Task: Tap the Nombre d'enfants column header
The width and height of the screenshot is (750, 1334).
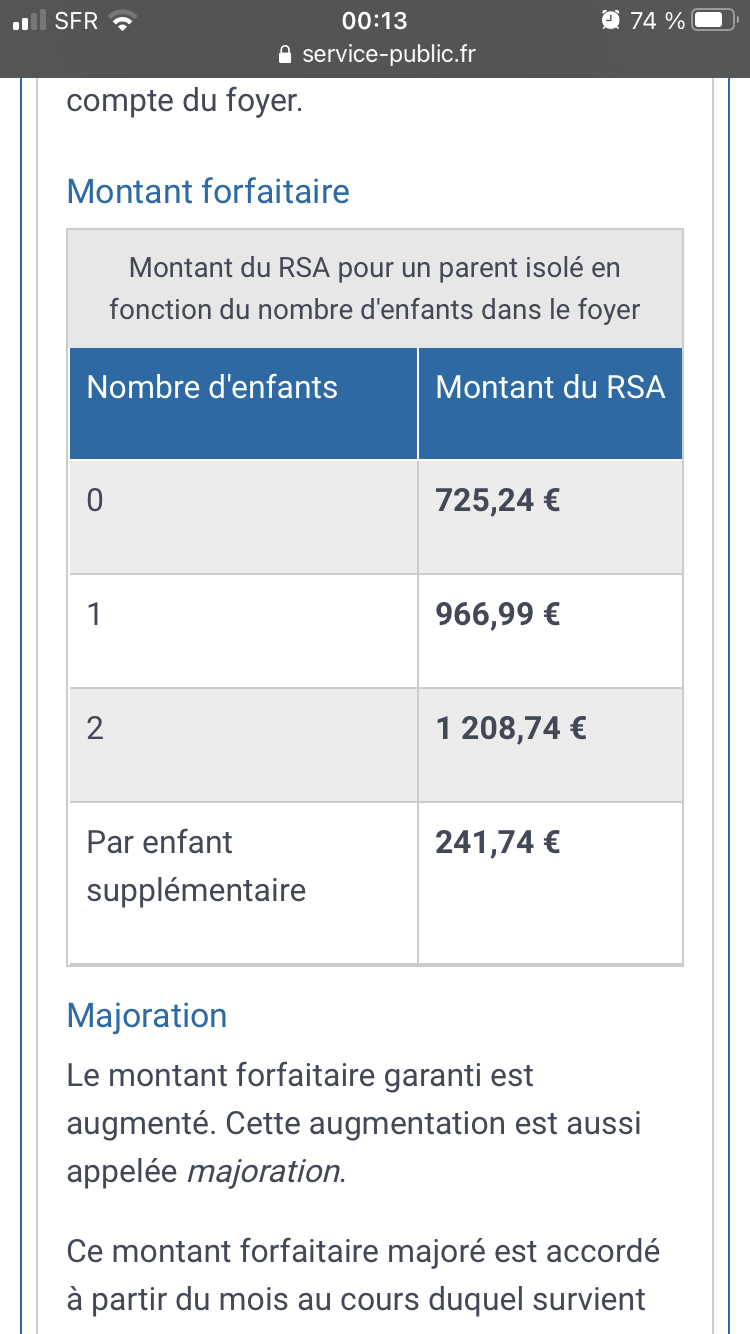Action: pos(212,388)
